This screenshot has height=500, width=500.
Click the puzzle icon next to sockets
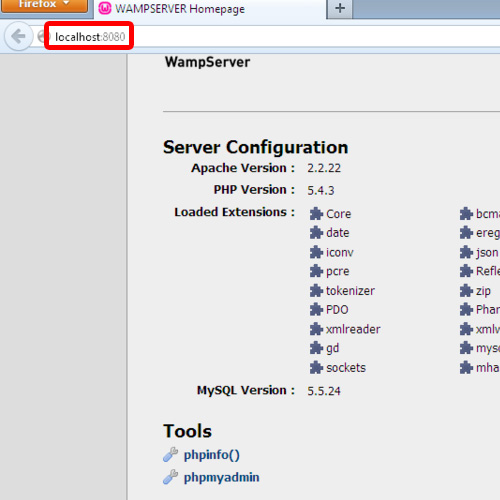pyautogui.click(x=316, y=368)
